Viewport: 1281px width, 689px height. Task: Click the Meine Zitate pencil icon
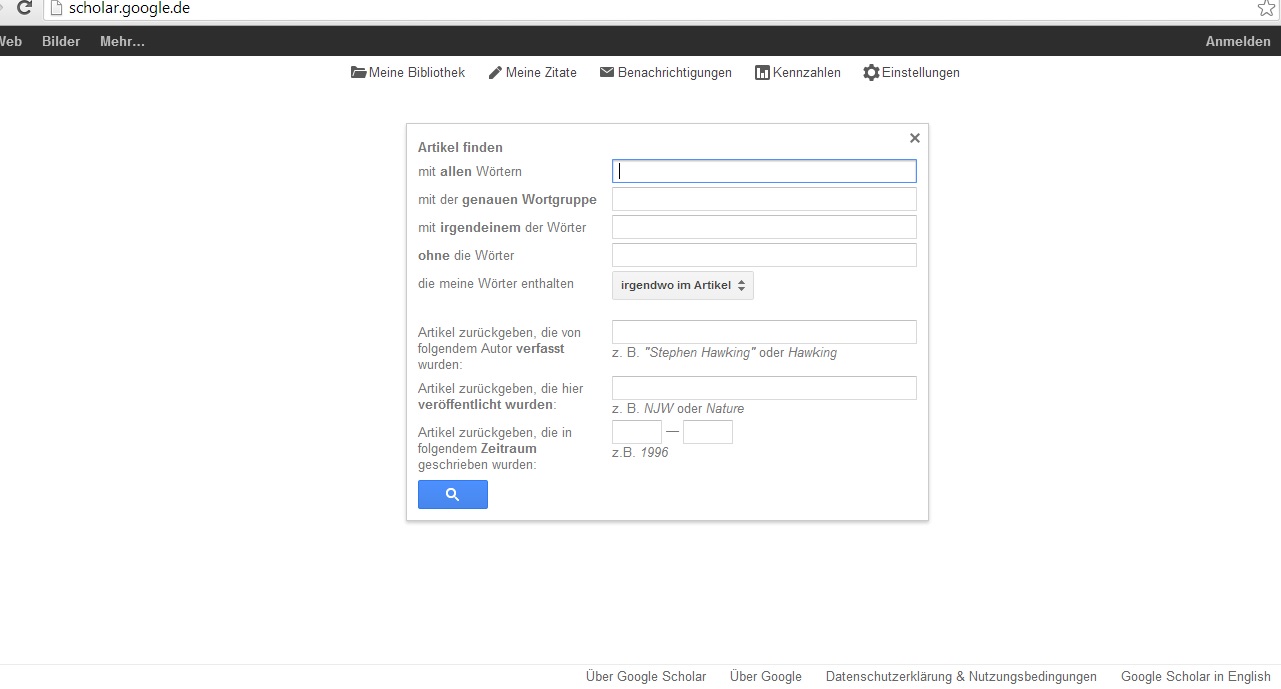click(495, 73)
